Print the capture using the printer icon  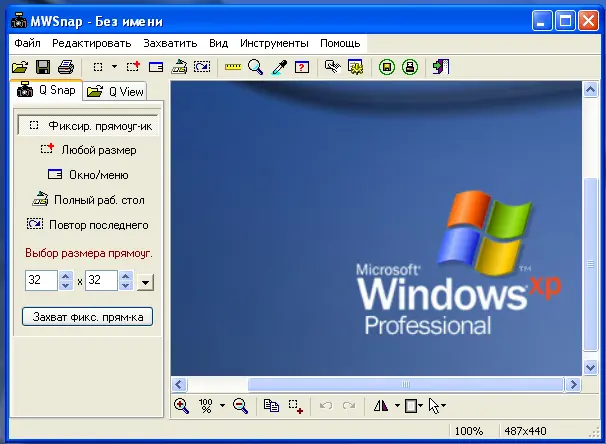(x=66, y=67)
